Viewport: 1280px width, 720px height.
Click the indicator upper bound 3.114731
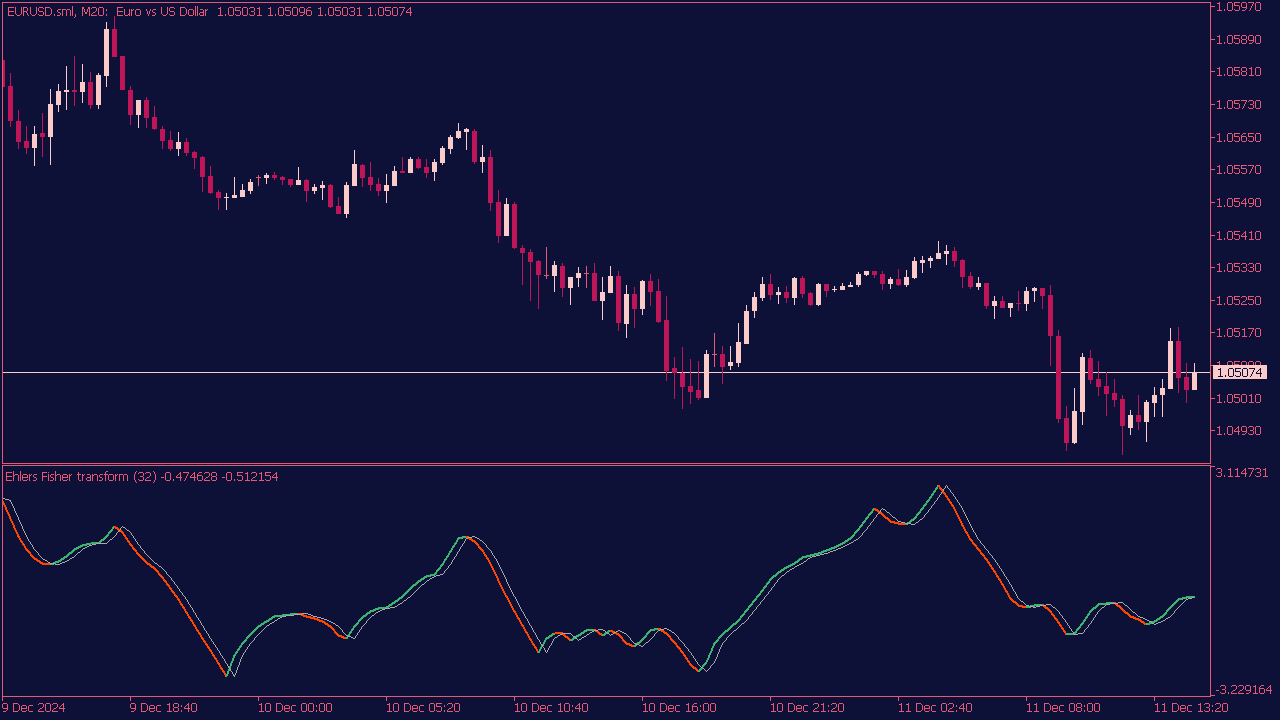point(1242,473)
